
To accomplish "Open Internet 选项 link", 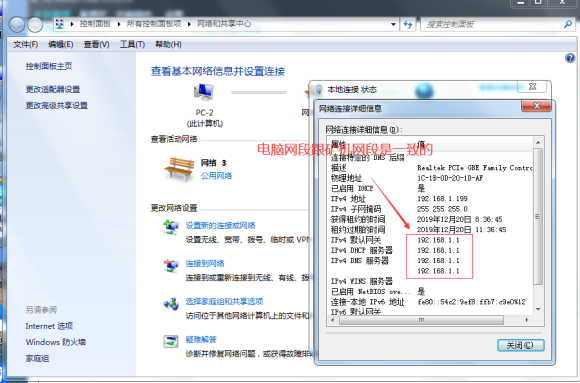I will tap(49, 326).
